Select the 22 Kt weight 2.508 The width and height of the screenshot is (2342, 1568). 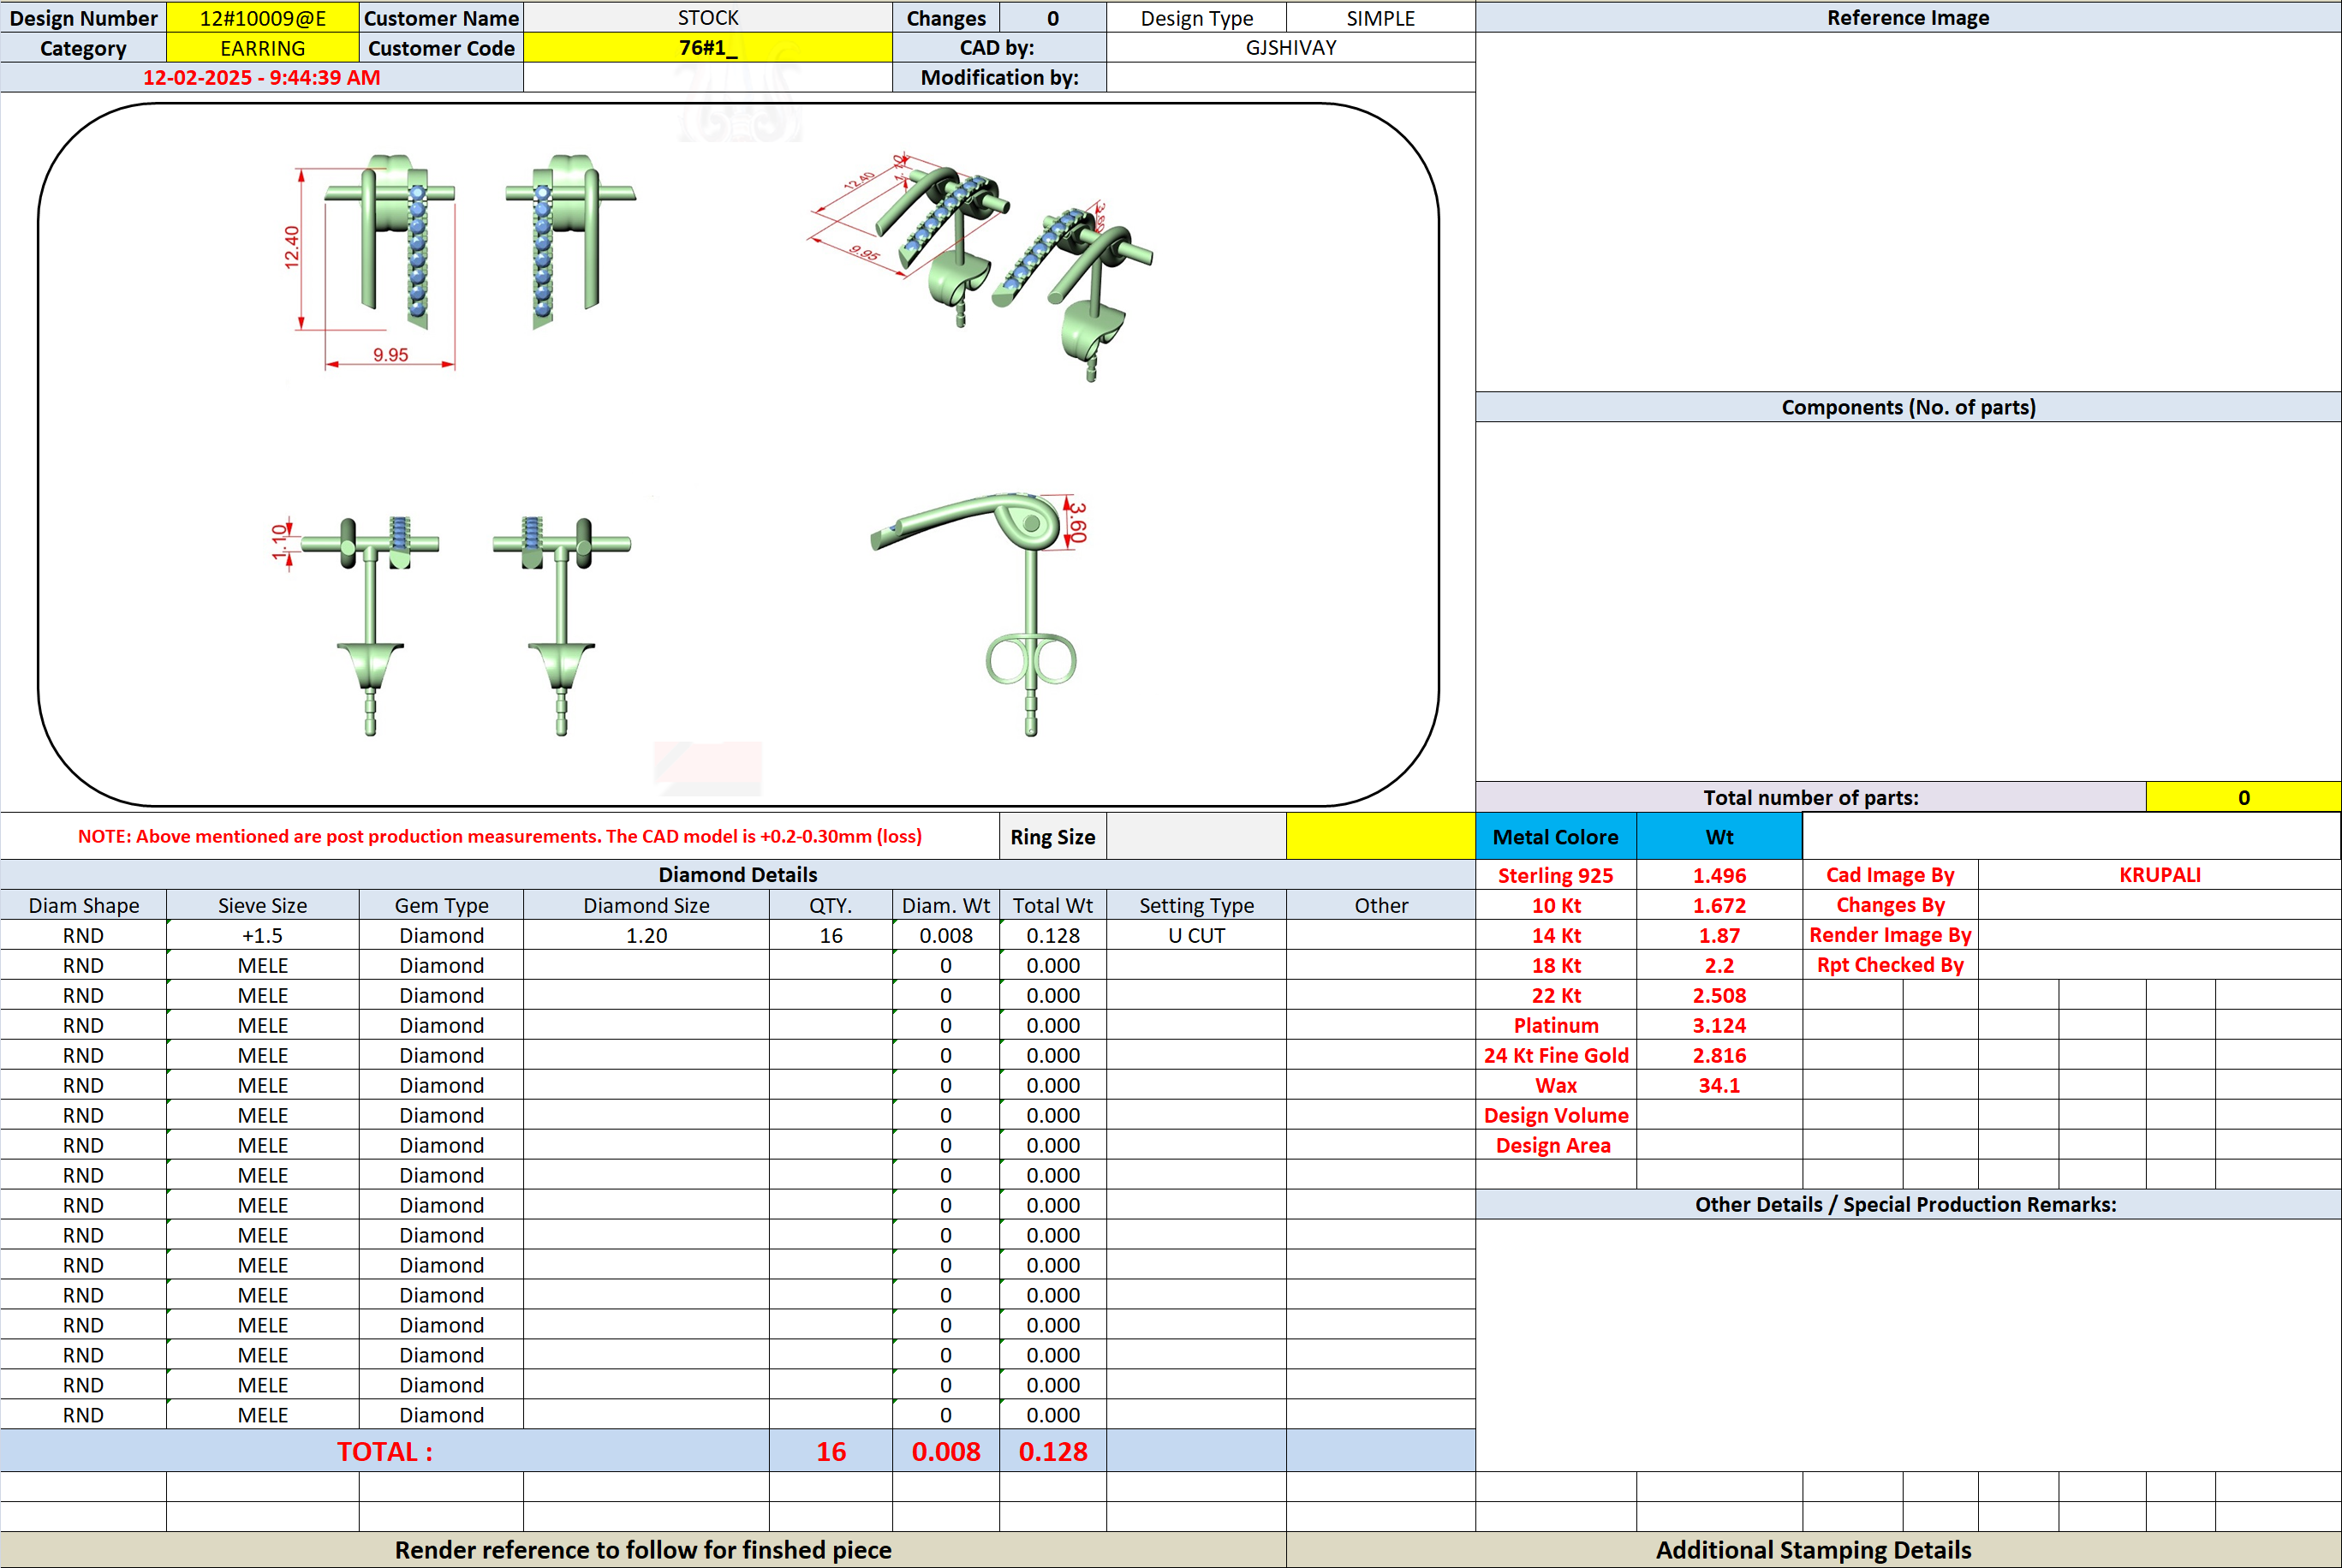tap(1719, 995)
